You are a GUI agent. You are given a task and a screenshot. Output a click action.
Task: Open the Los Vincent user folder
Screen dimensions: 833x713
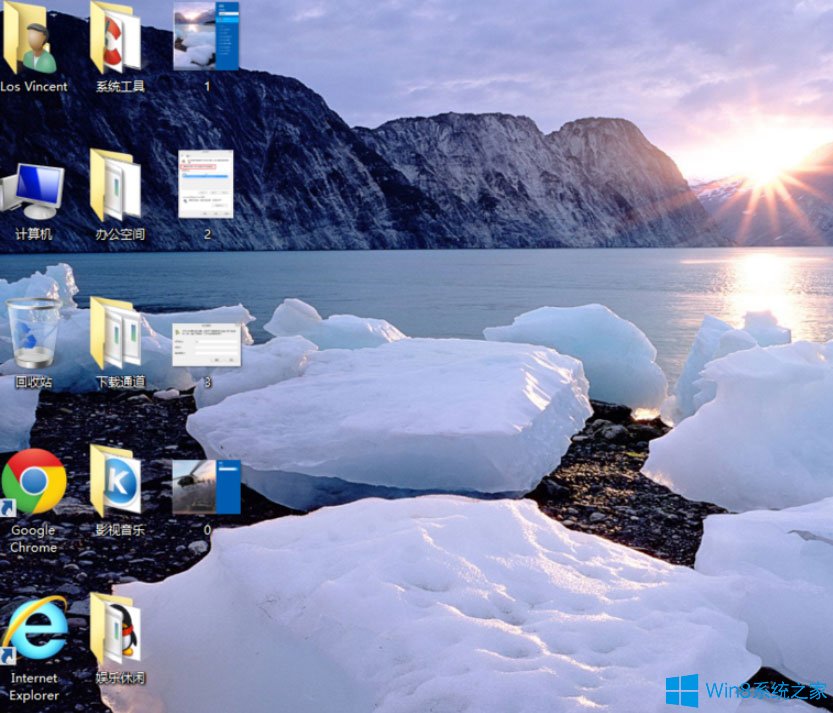(x=30, y=37)
